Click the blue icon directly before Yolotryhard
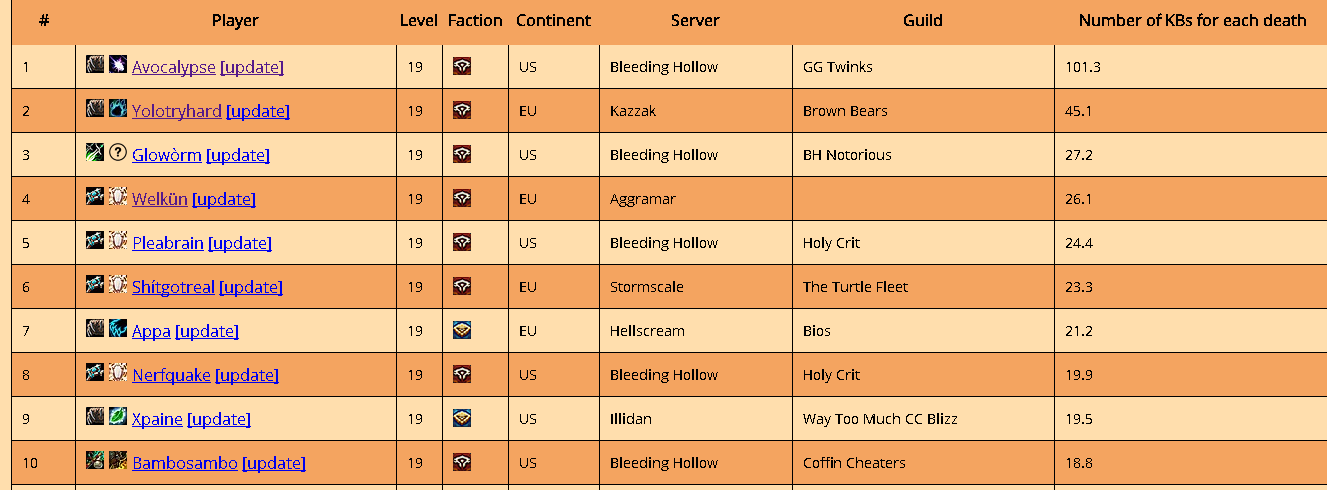The height and width of the screenshot is (490, 1327). pyautogui.click(x=118, y=110)
